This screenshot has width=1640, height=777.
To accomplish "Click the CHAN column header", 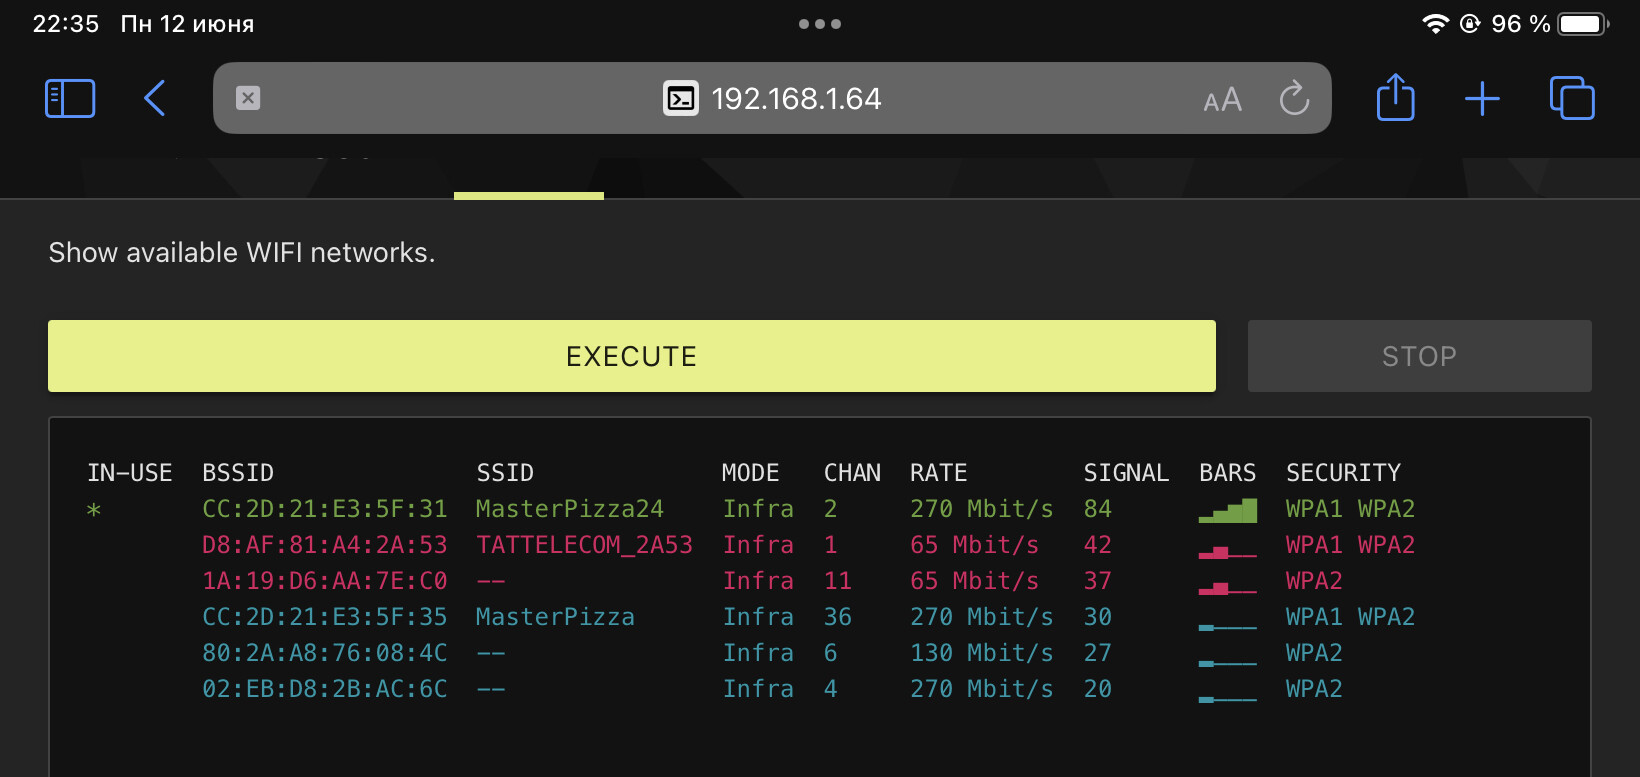I will (x=852, y=473).
